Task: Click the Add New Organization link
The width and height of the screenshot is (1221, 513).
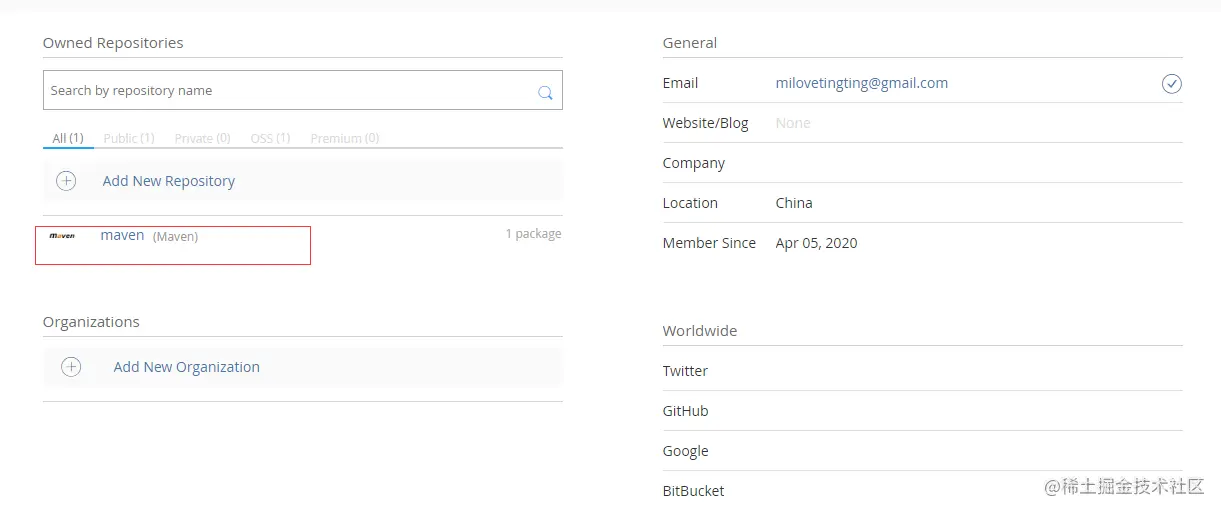Action: tap(187, 367)
